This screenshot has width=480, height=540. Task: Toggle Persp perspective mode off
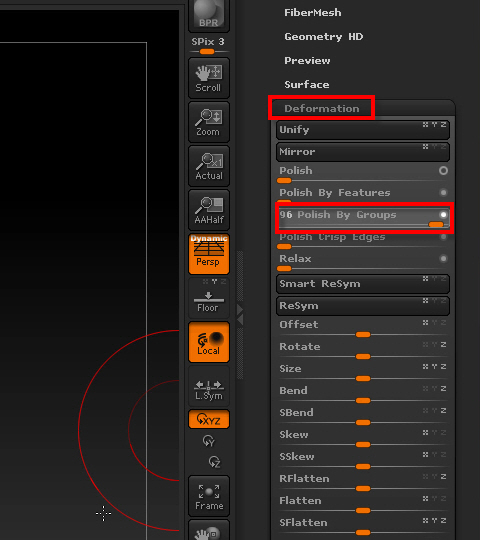coord(209,255)
